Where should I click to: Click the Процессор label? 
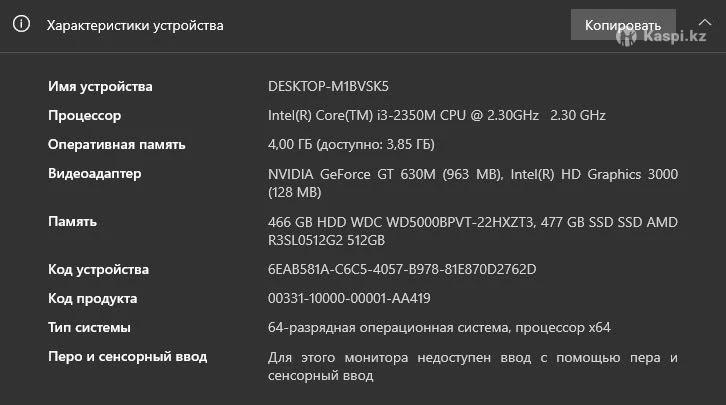tap(84, 115)
